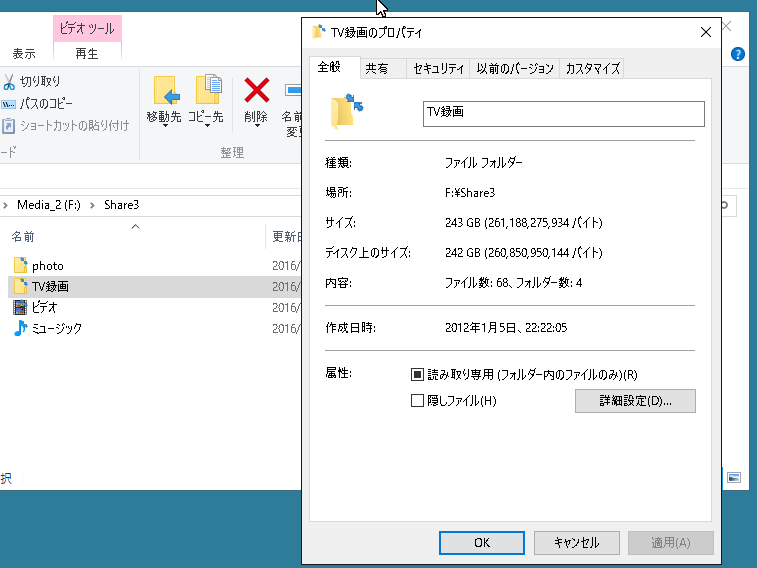Open the セキュリティ security tab
This screenshot has width=757, height=568.
(x=439, y=69)
